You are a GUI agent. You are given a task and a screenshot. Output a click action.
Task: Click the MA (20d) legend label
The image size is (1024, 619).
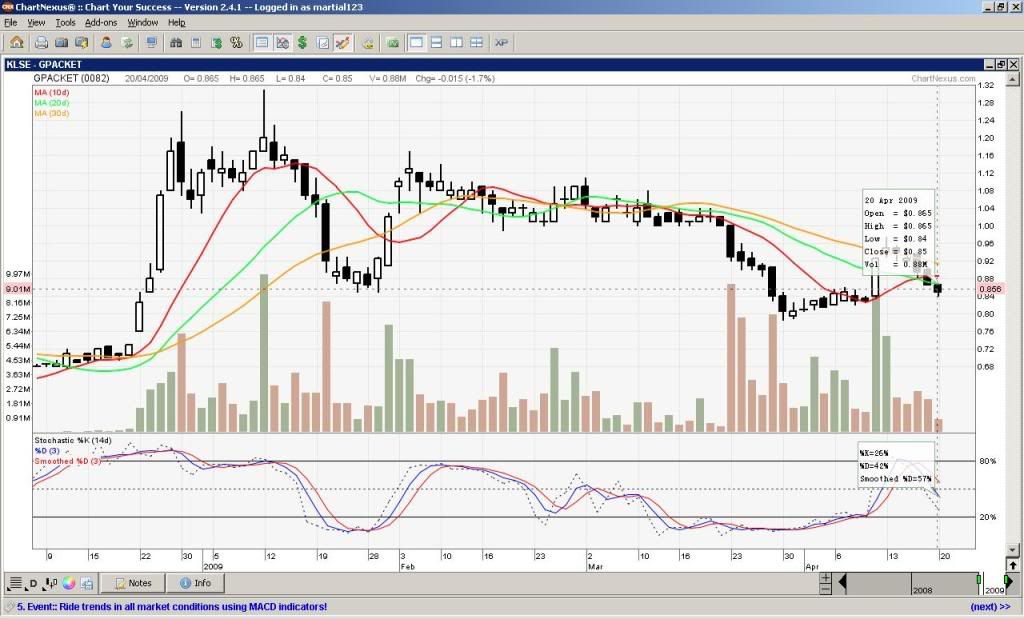coord(52,103)
